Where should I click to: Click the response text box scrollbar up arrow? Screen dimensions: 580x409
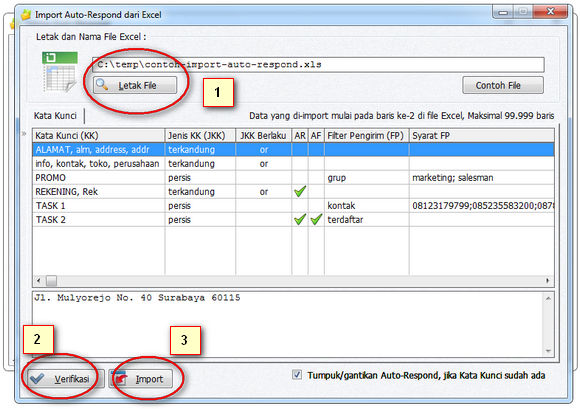pos(548,298)
